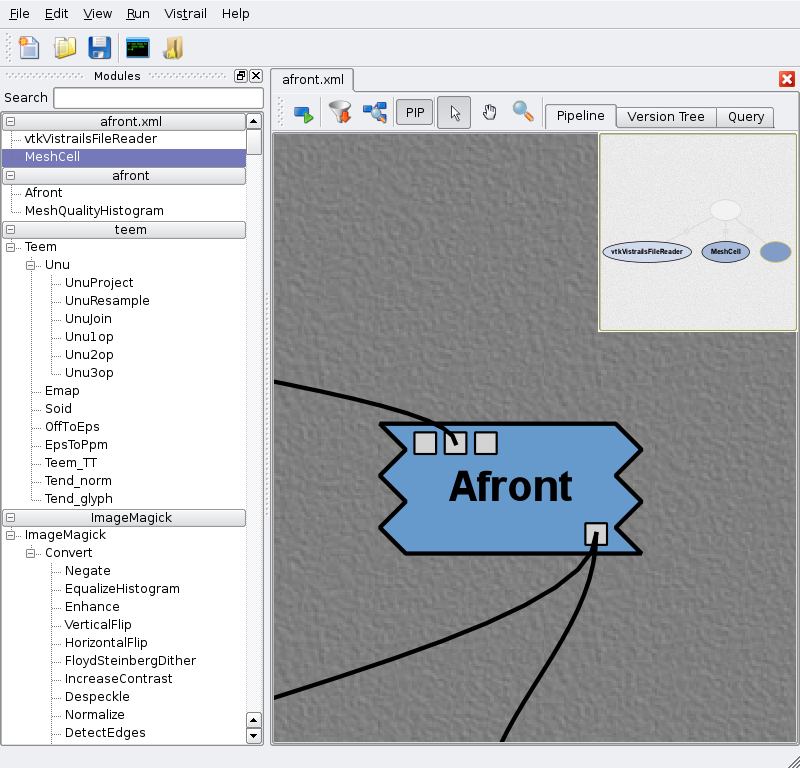Click the Query tab button
The image size is (800, 768).
click(745, 116)
